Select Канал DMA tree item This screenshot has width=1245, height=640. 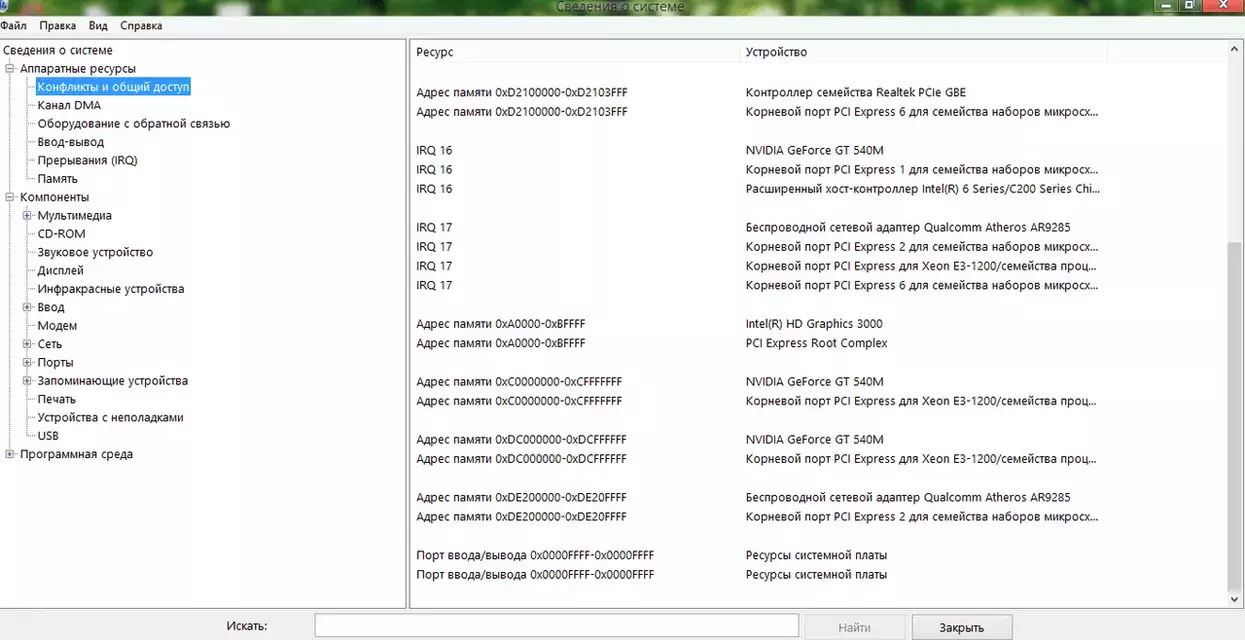[69, 105]
